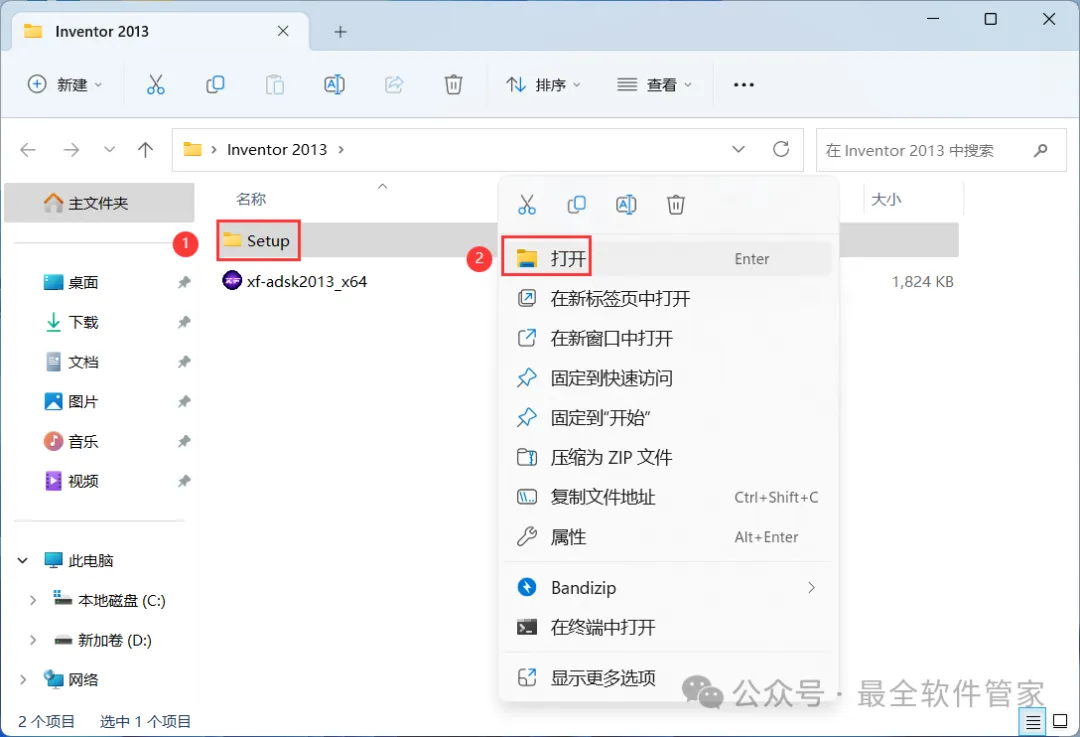
Task: Choose 在终端中打开
Action: click(667, 627)
